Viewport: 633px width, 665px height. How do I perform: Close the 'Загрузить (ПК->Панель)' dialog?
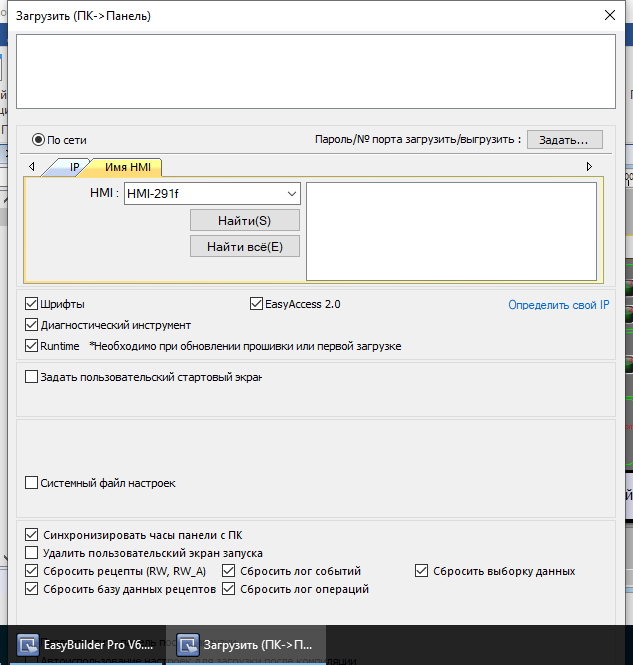tap(610, 15)
